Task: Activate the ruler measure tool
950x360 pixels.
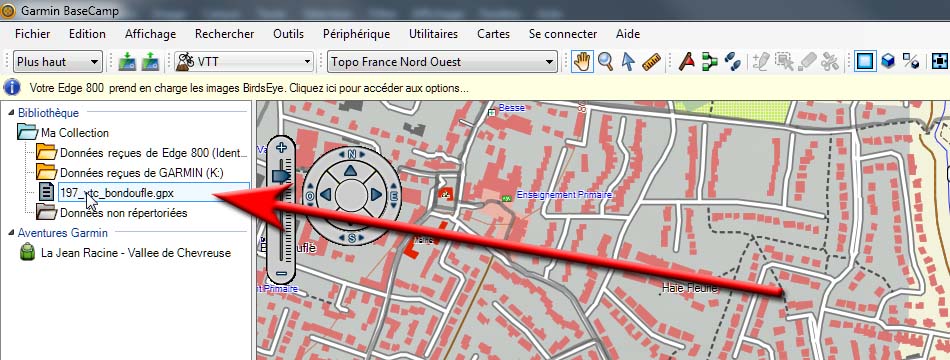Action: click(x=651, y=62)
